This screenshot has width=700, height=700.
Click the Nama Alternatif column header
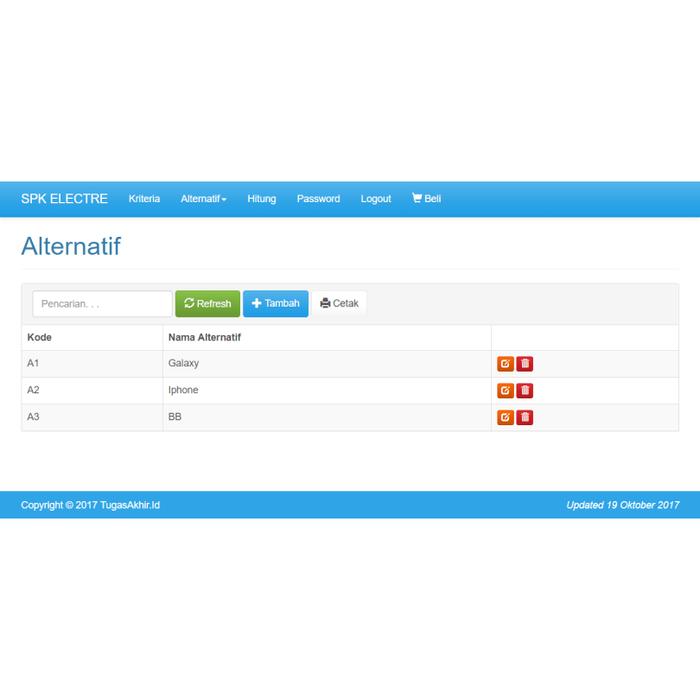[x=204, y=338]
